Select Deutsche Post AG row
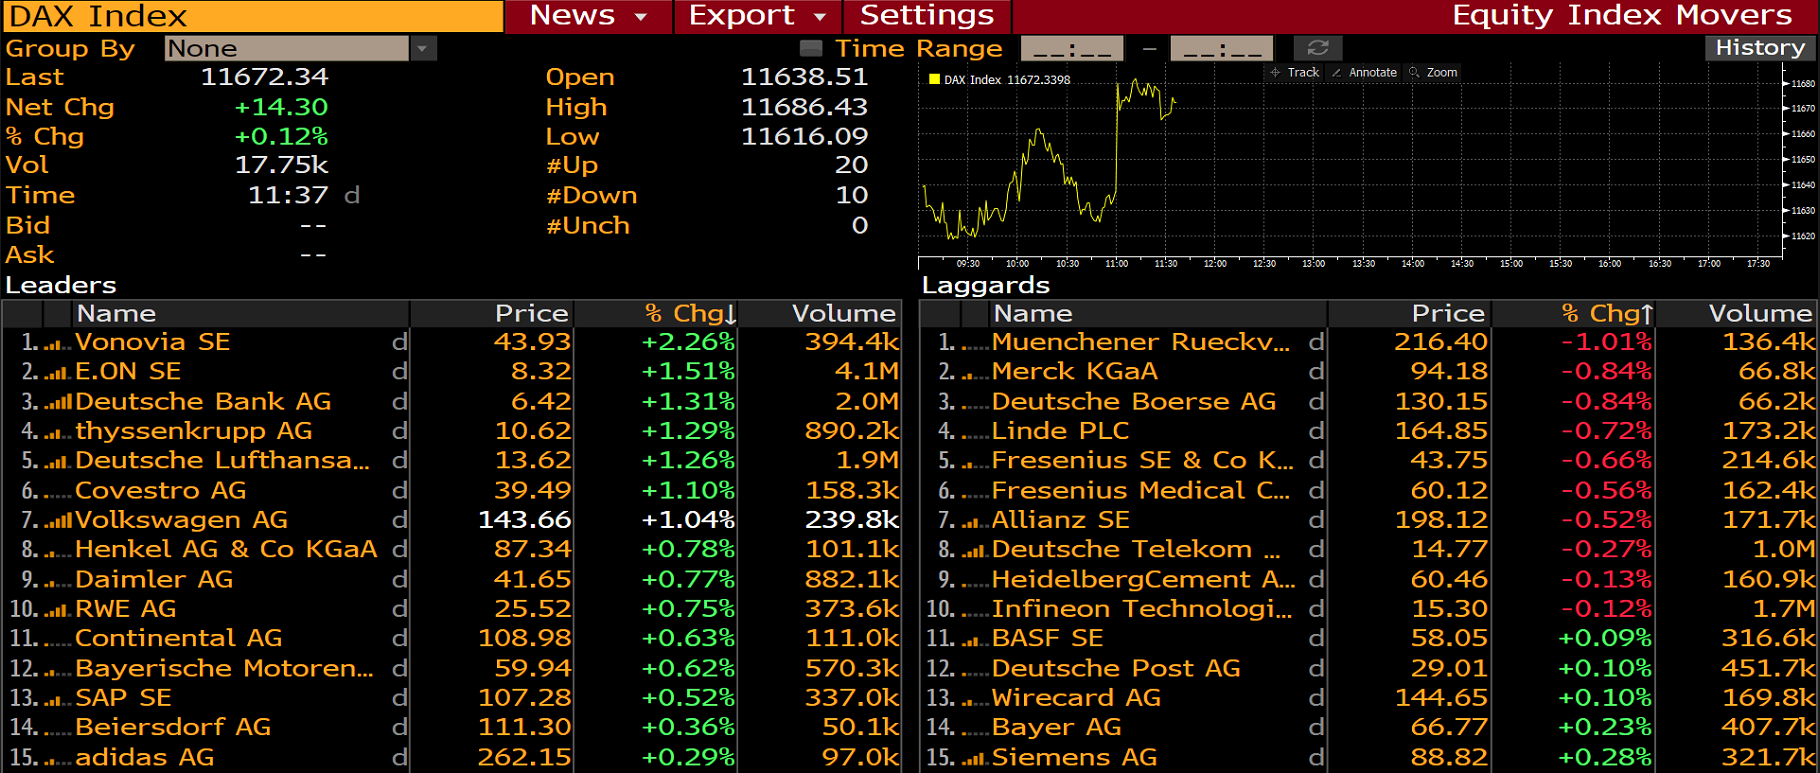 point(1368,670)
